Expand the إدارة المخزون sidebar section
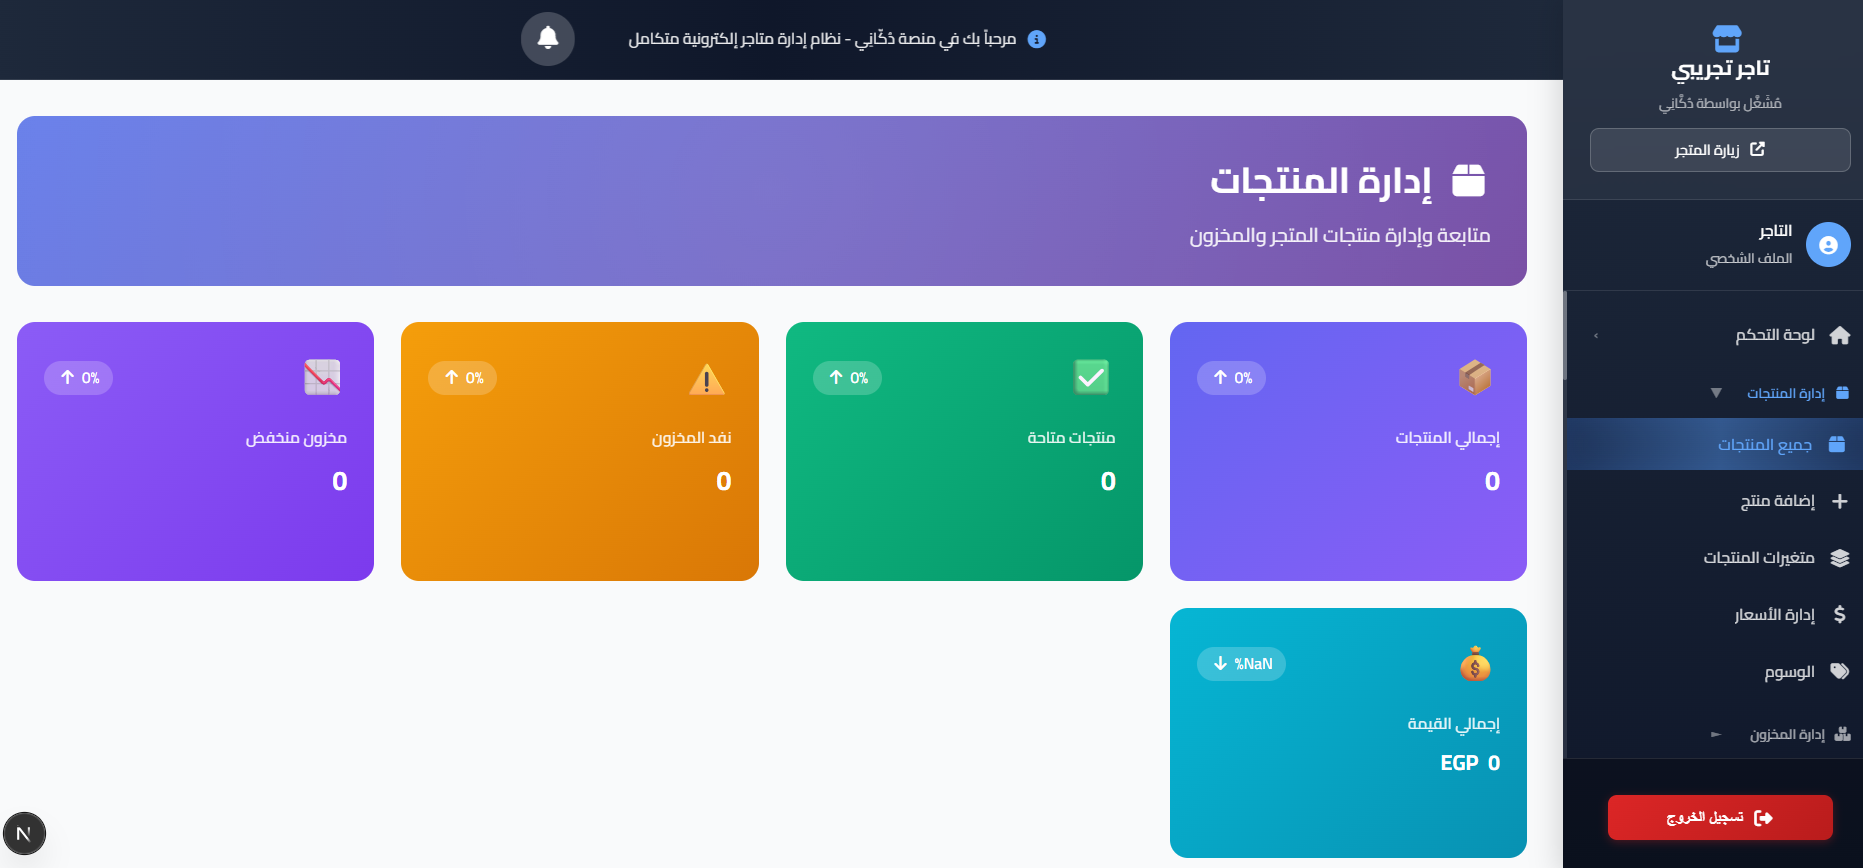 (x=1716, y=735)
